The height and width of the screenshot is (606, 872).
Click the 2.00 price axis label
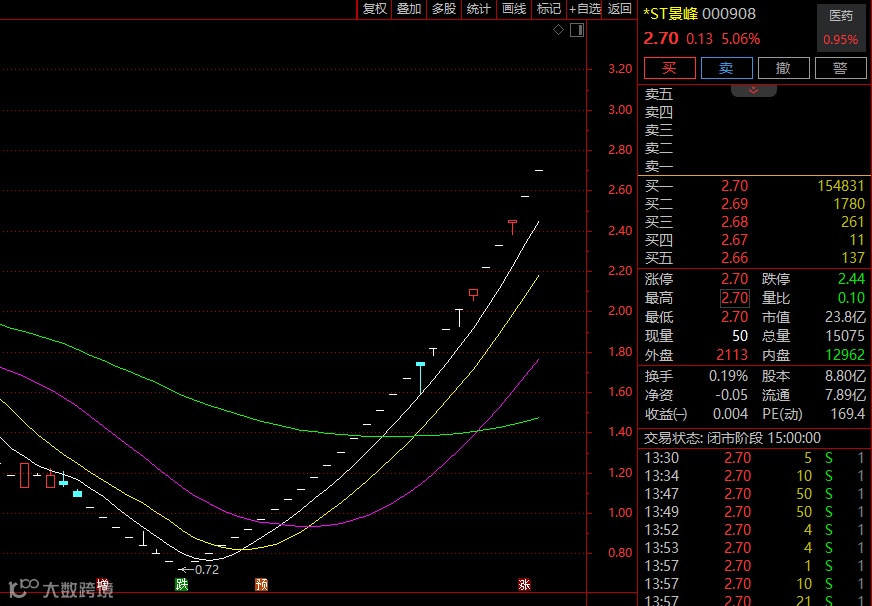pyautogui.click(x=620, y=311)
